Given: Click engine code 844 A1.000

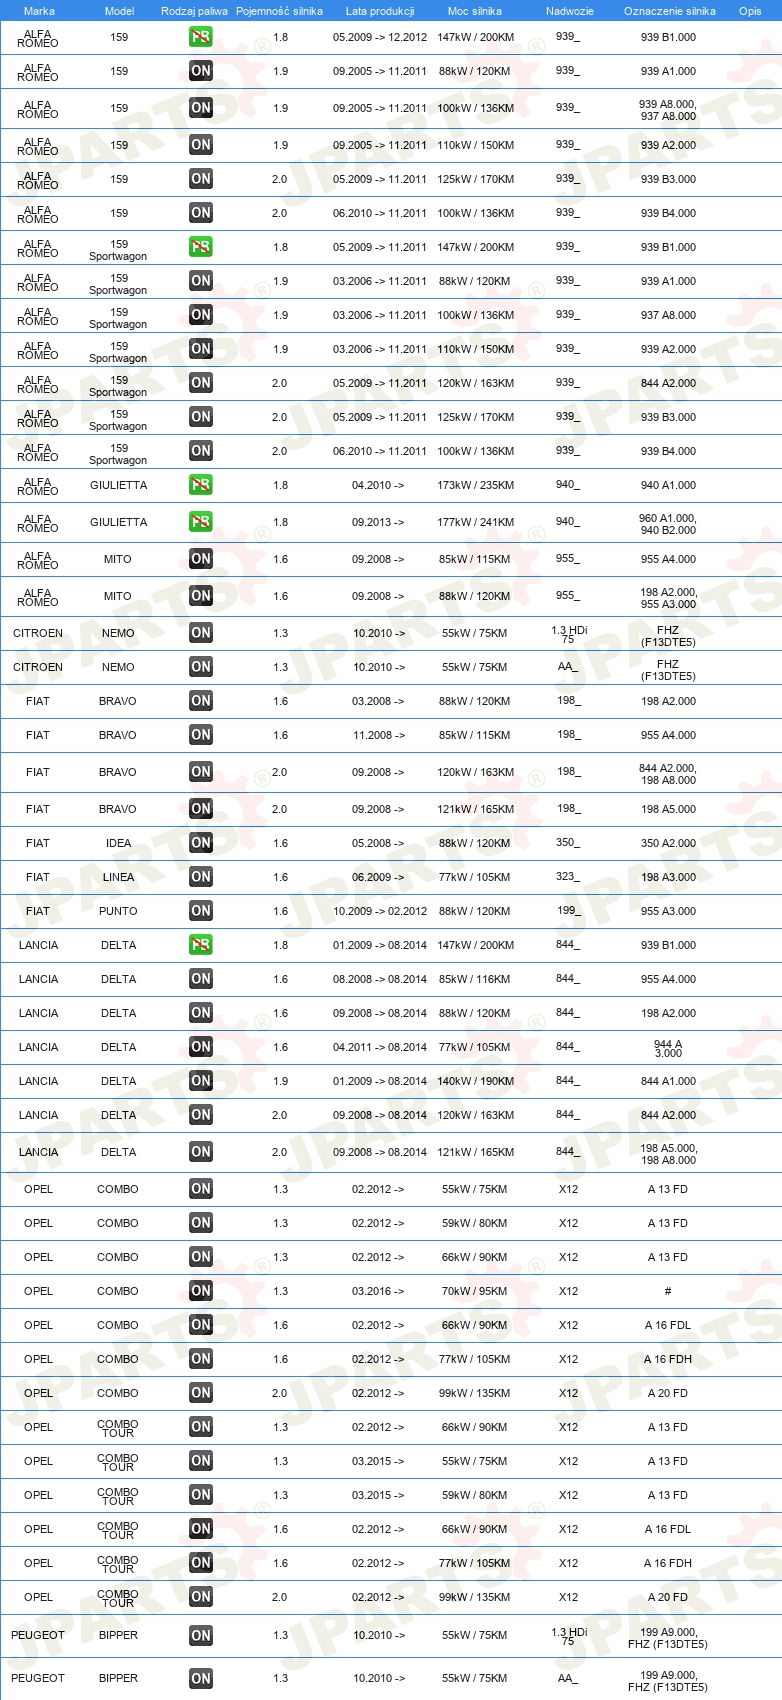Looking at the screenshot, I should (668, 1081).
